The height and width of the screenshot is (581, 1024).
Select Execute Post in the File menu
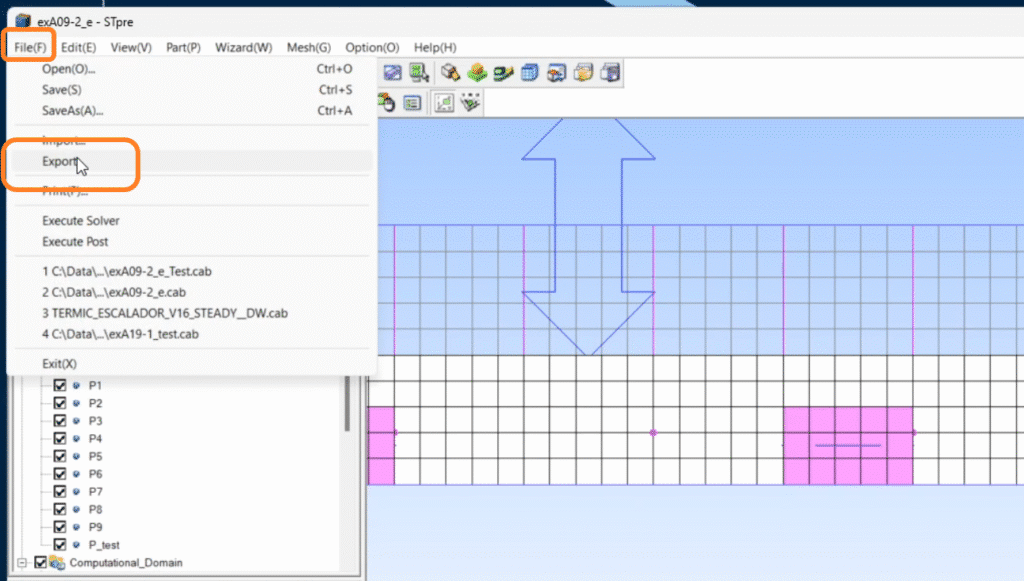[193, 242]
